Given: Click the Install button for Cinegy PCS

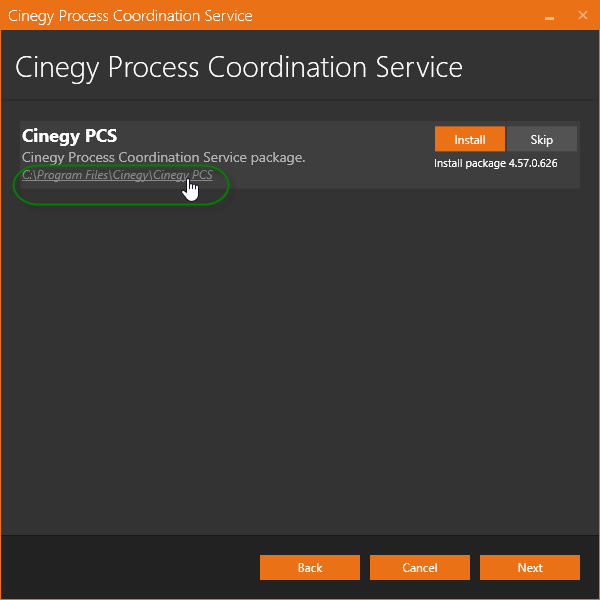Looking at the screenshot, I should click(470, 139).
